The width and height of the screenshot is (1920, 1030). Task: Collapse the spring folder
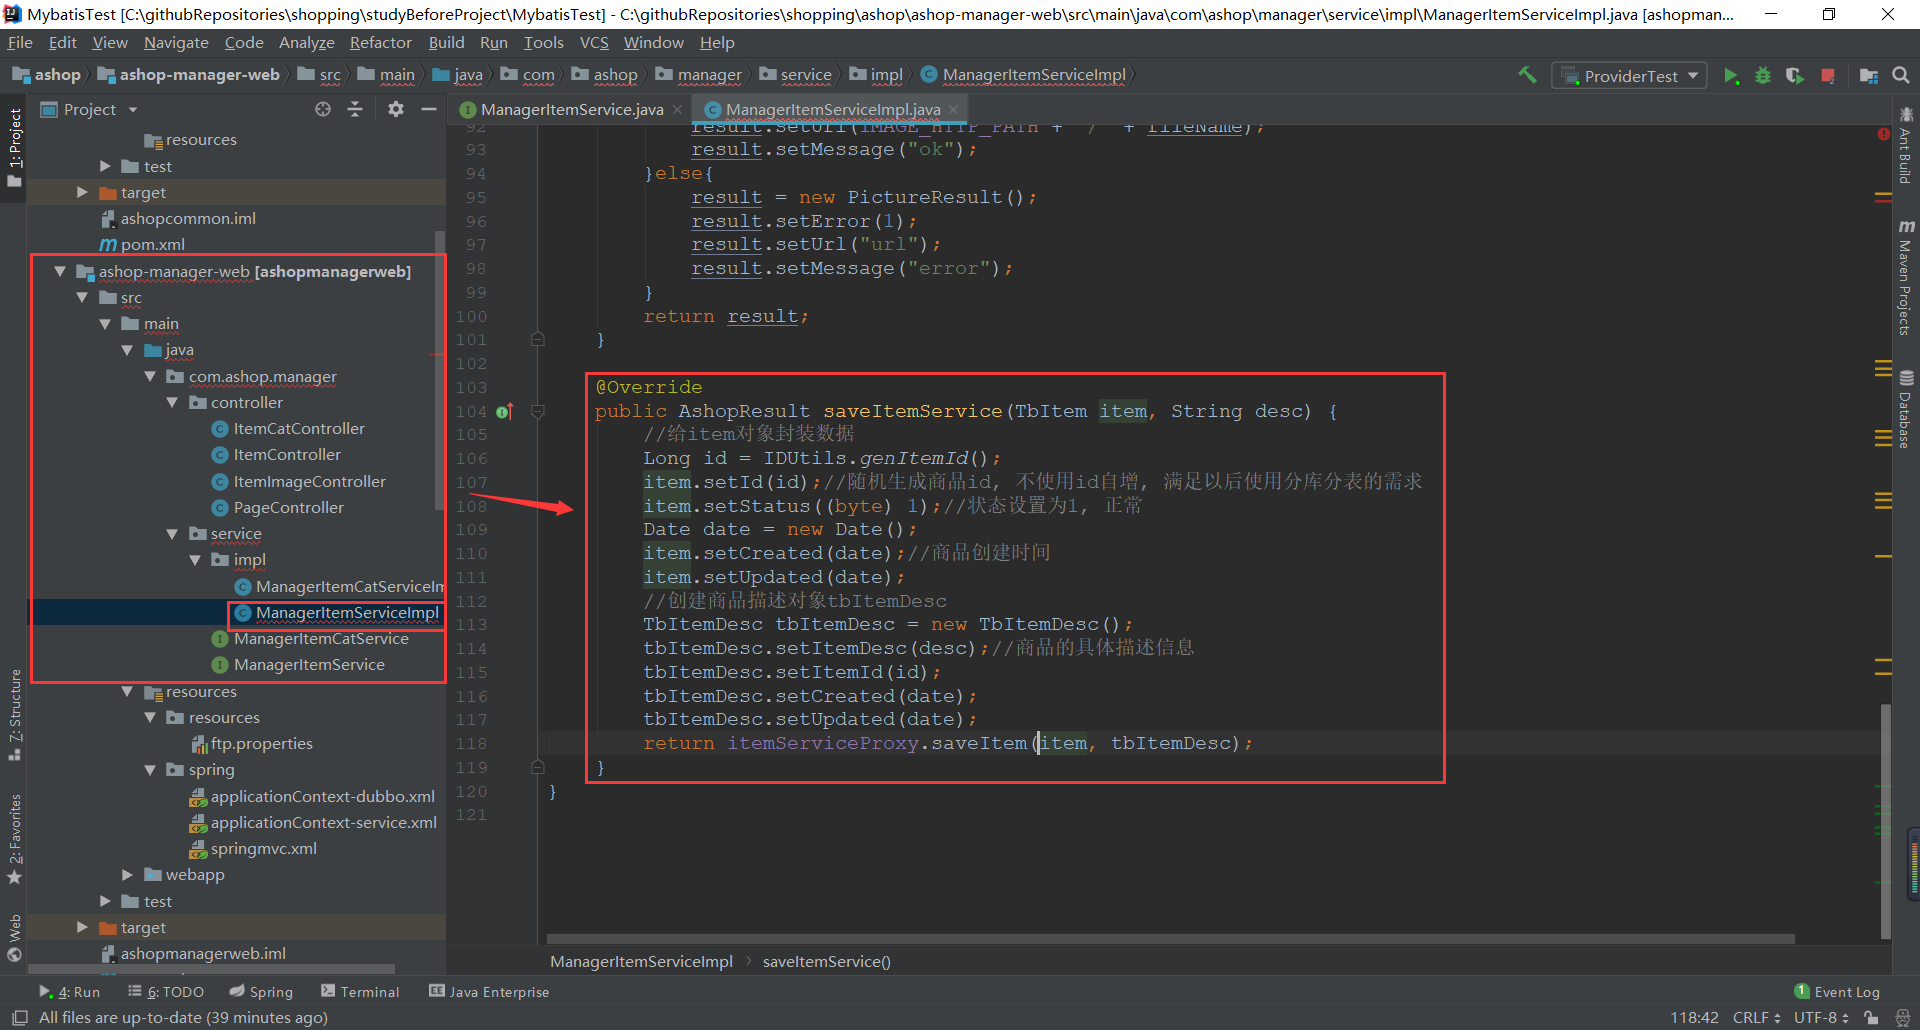[x=150, y=770]
